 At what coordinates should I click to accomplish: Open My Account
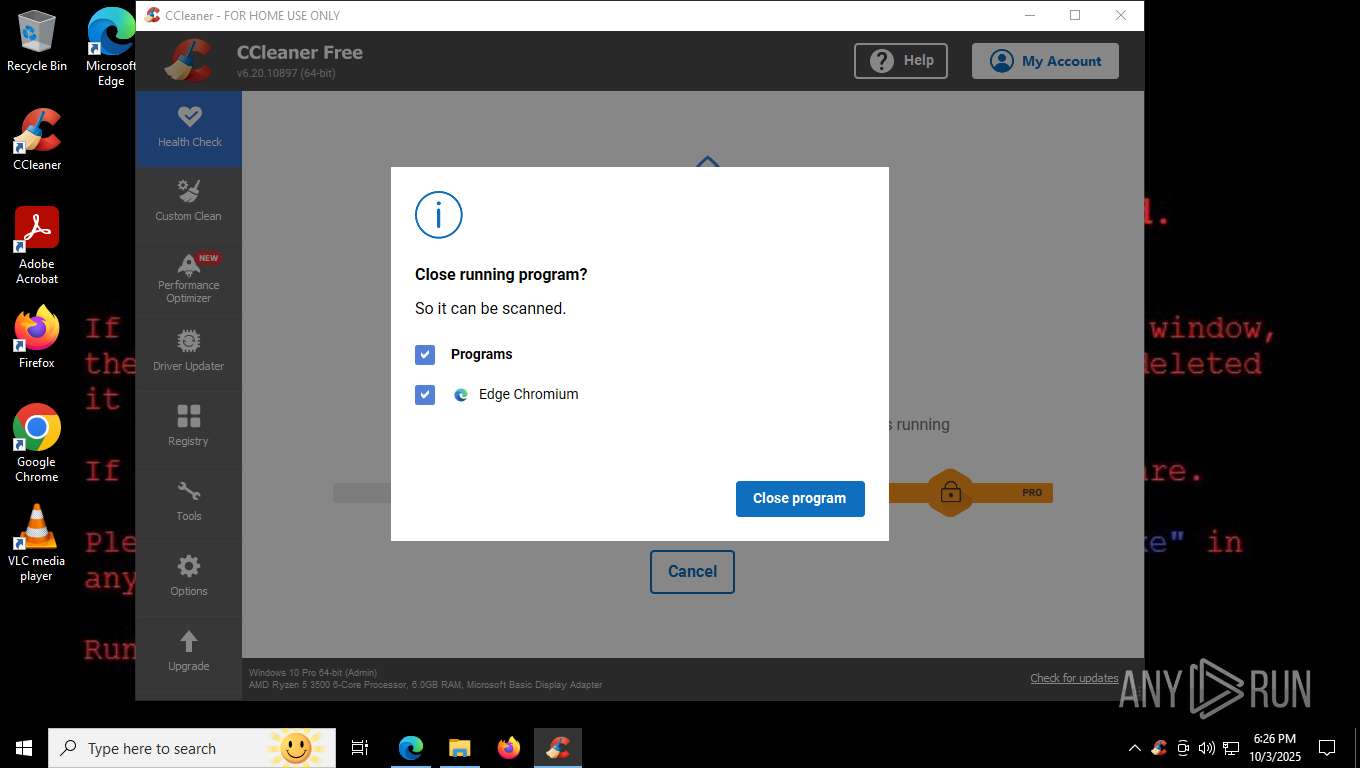coord(1045,61)
